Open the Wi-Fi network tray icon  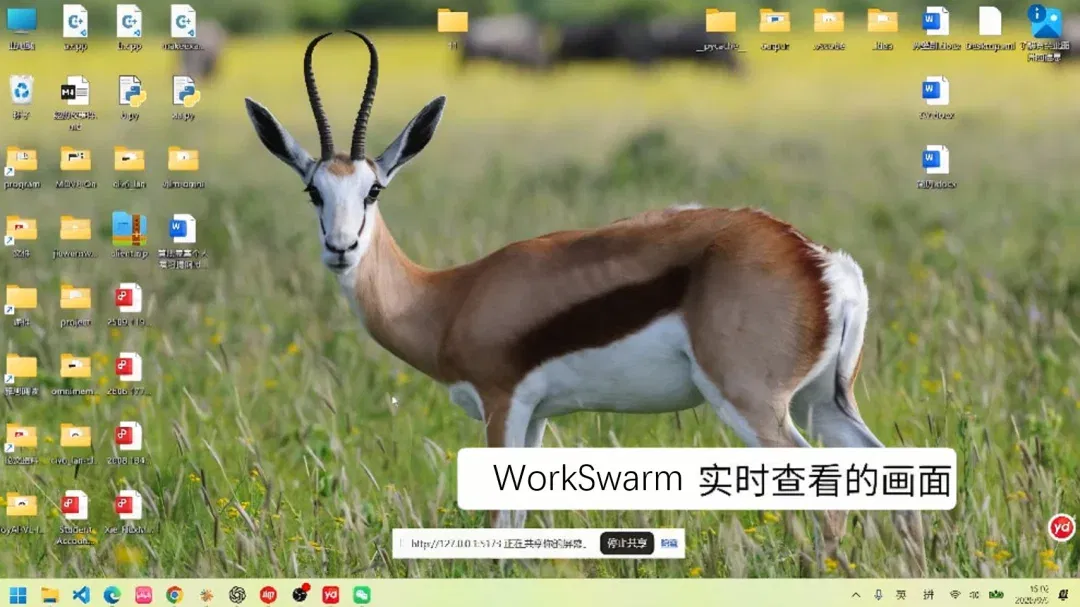click(955, 595)
